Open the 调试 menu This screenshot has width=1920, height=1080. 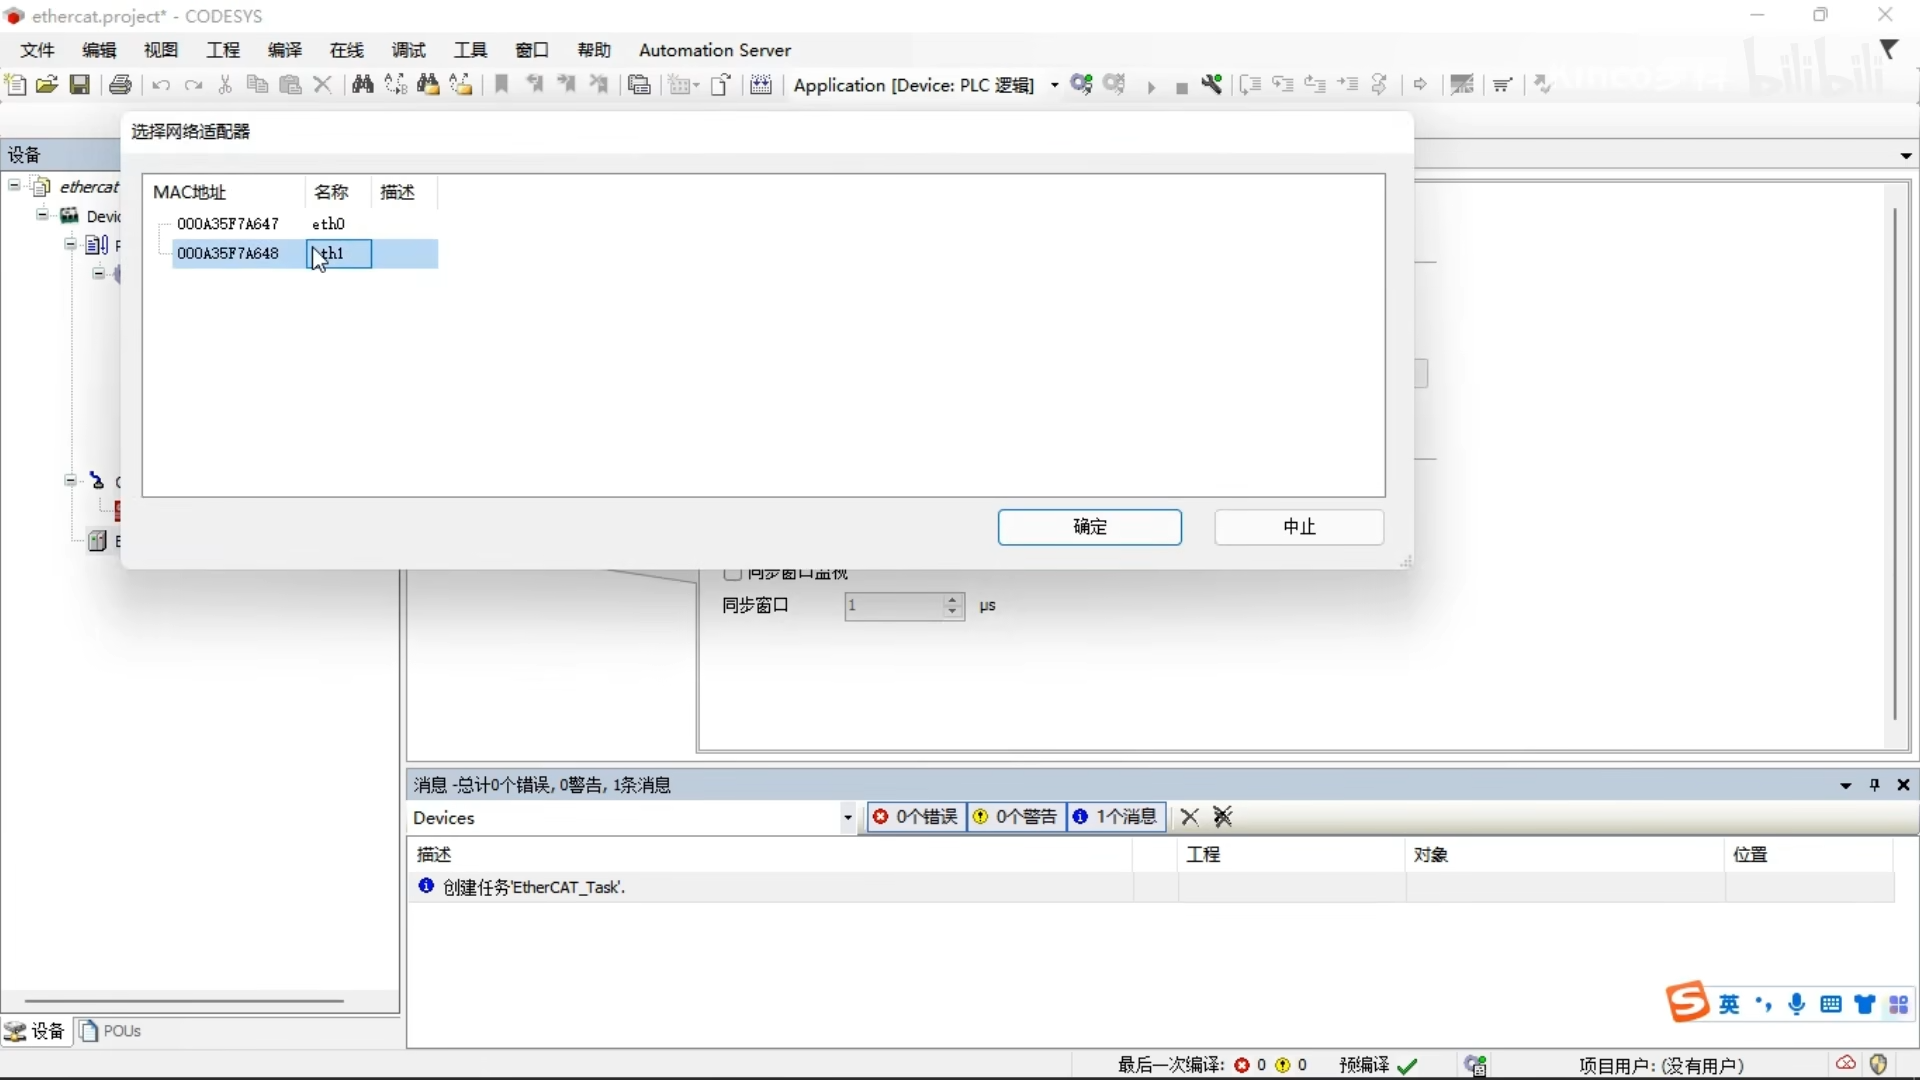(409, 50)
